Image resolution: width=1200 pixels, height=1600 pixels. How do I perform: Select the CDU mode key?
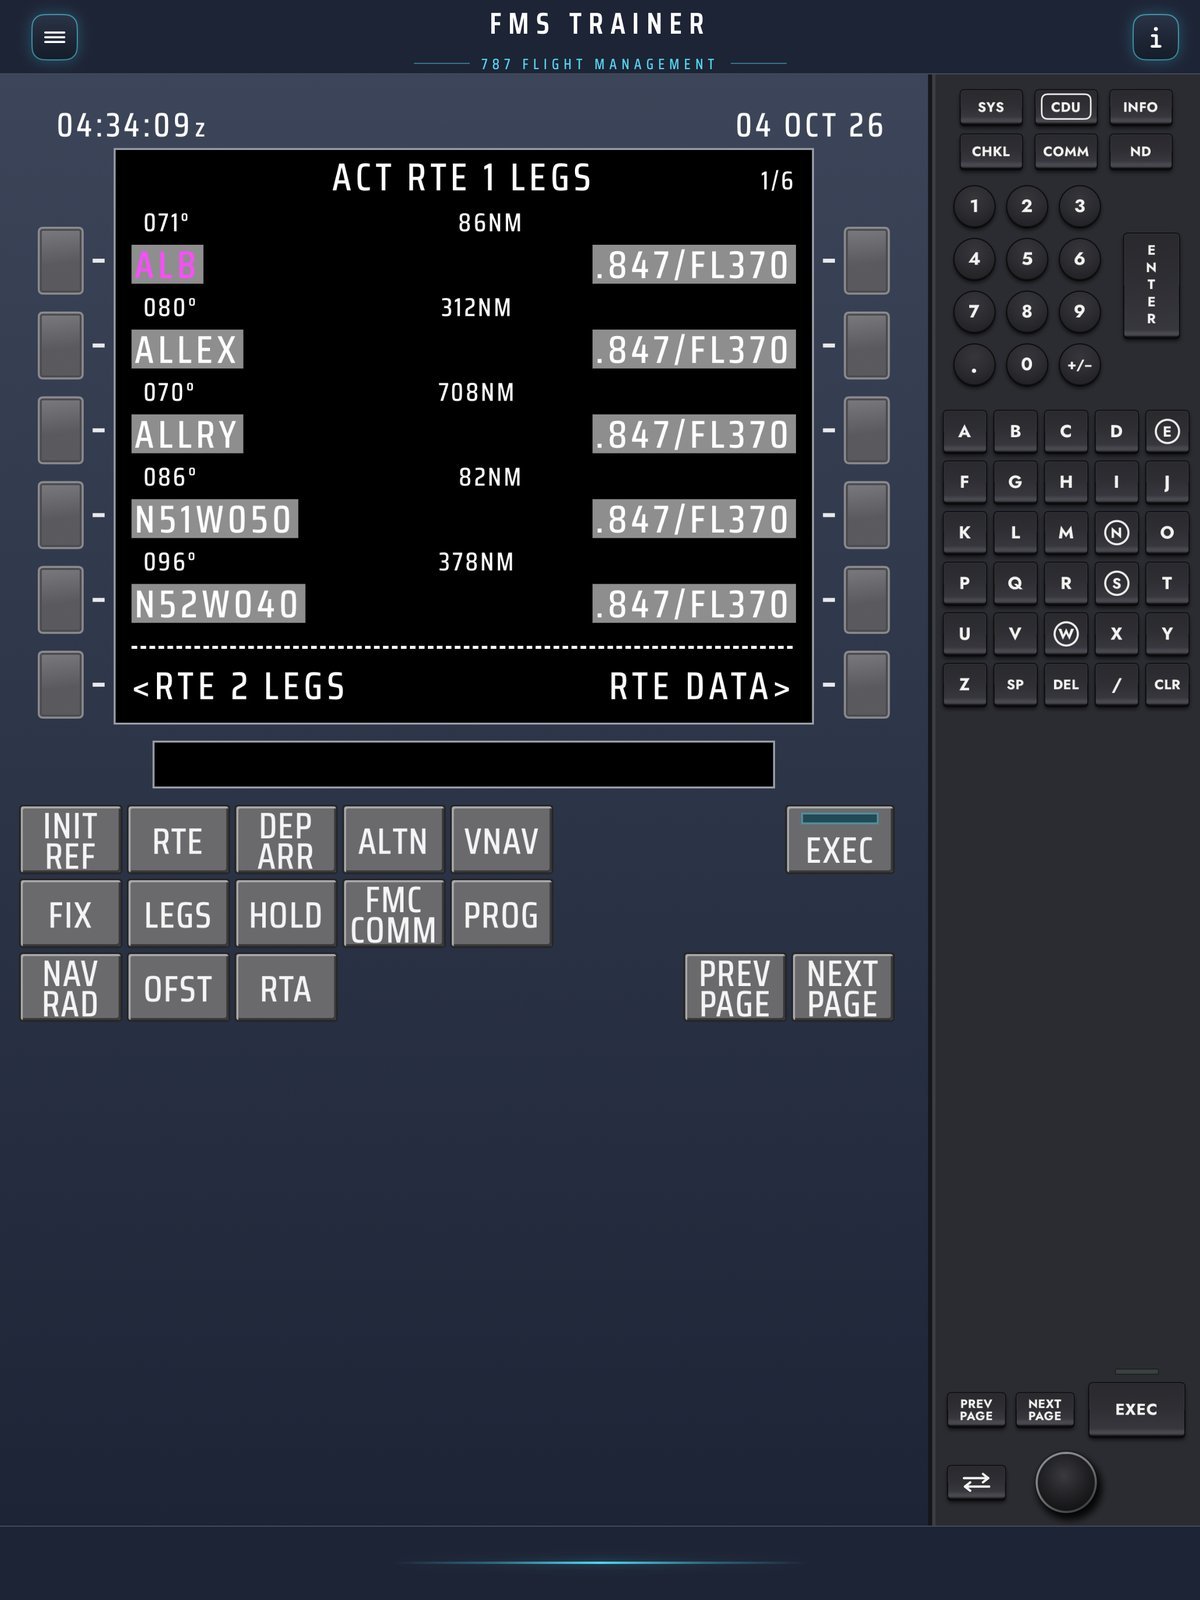coord(1066,107)
